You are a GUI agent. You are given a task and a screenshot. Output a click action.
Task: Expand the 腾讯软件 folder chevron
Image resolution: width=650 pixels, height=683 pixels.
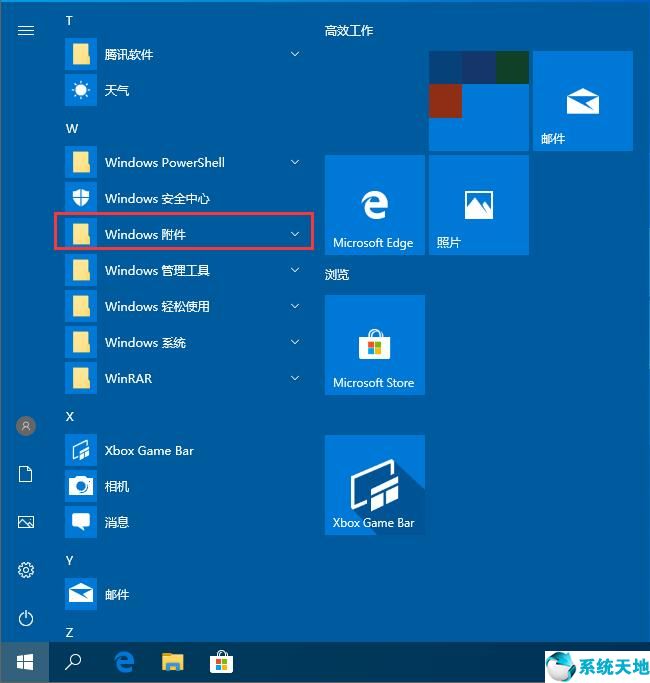(x=295, y=54)
